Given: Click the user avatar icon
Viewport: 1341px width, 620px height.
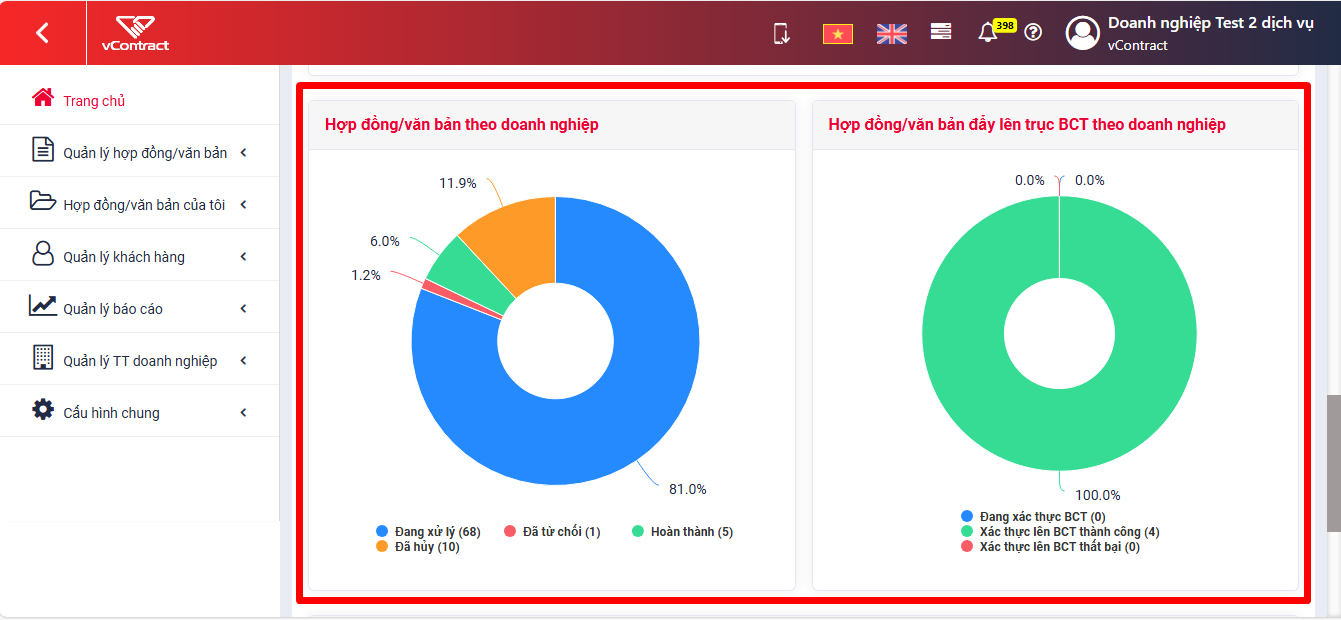Looking at the screenshot, I should (1083, 33).
